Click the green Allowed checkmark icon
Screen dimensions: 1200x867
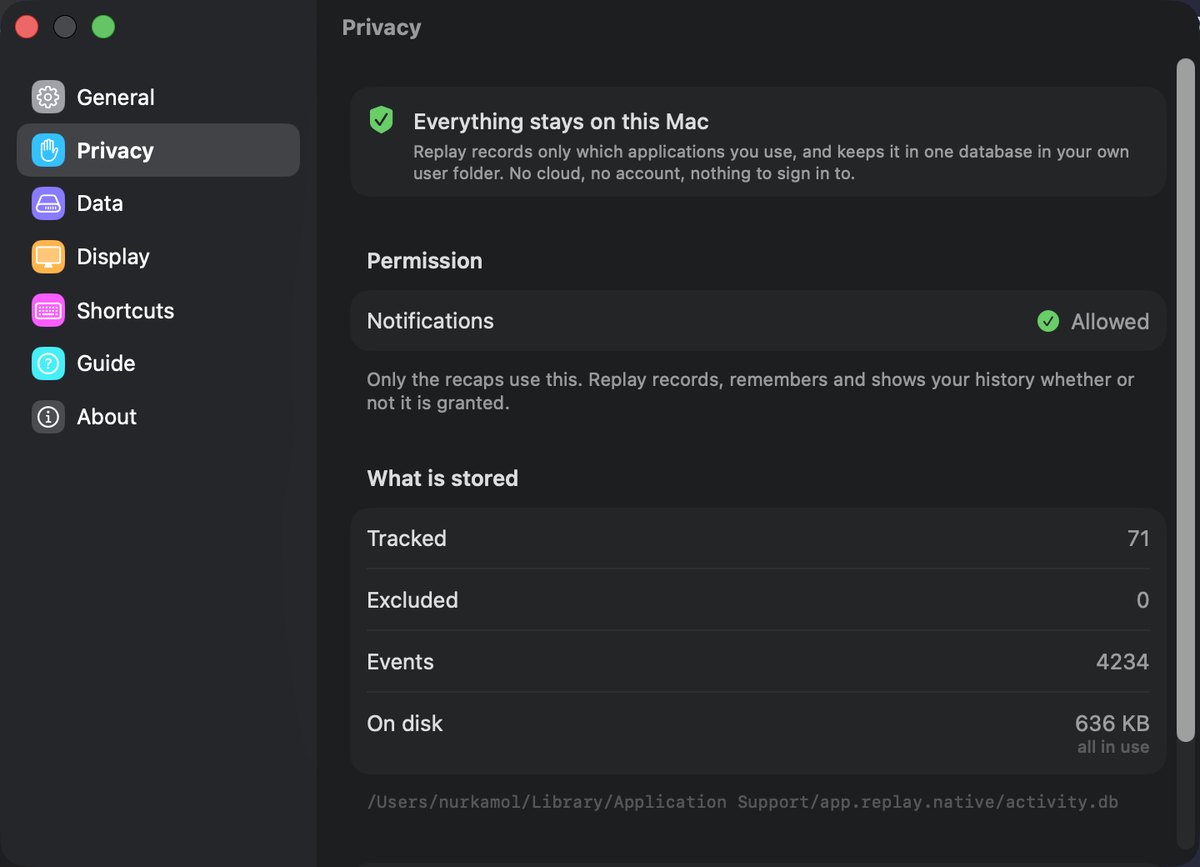pos(1048,321)
